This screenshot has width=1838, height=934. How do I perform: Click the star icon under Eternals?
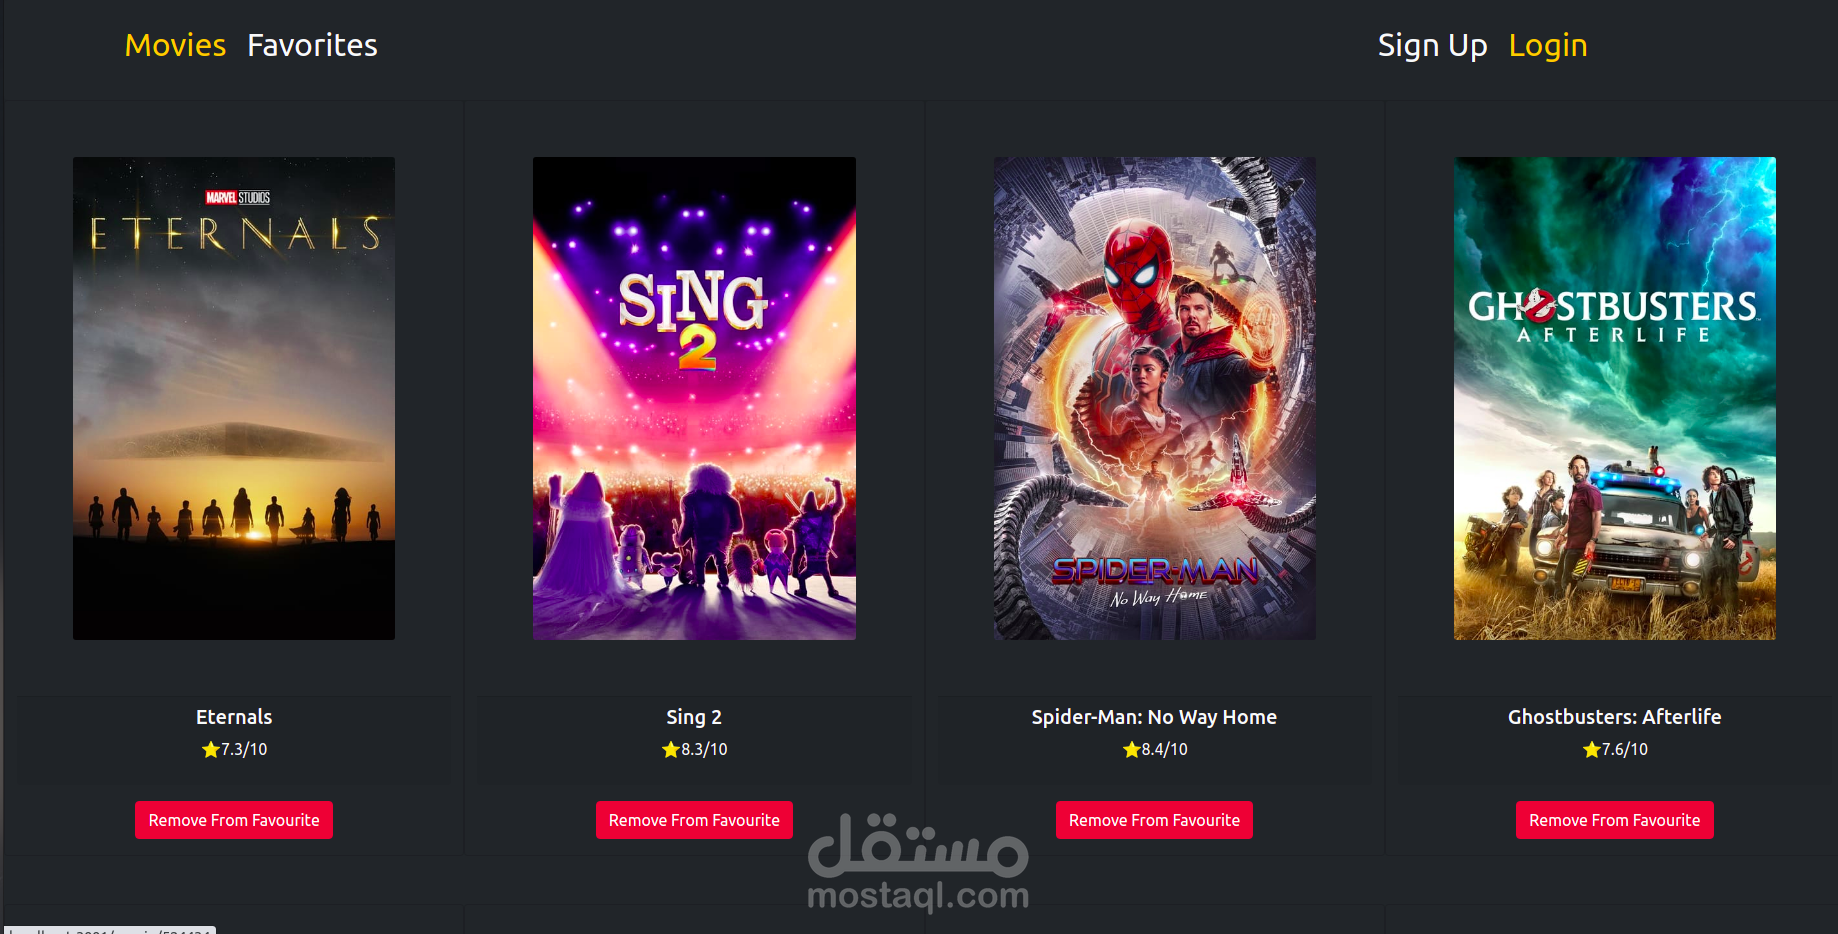(x=210, y=749)
